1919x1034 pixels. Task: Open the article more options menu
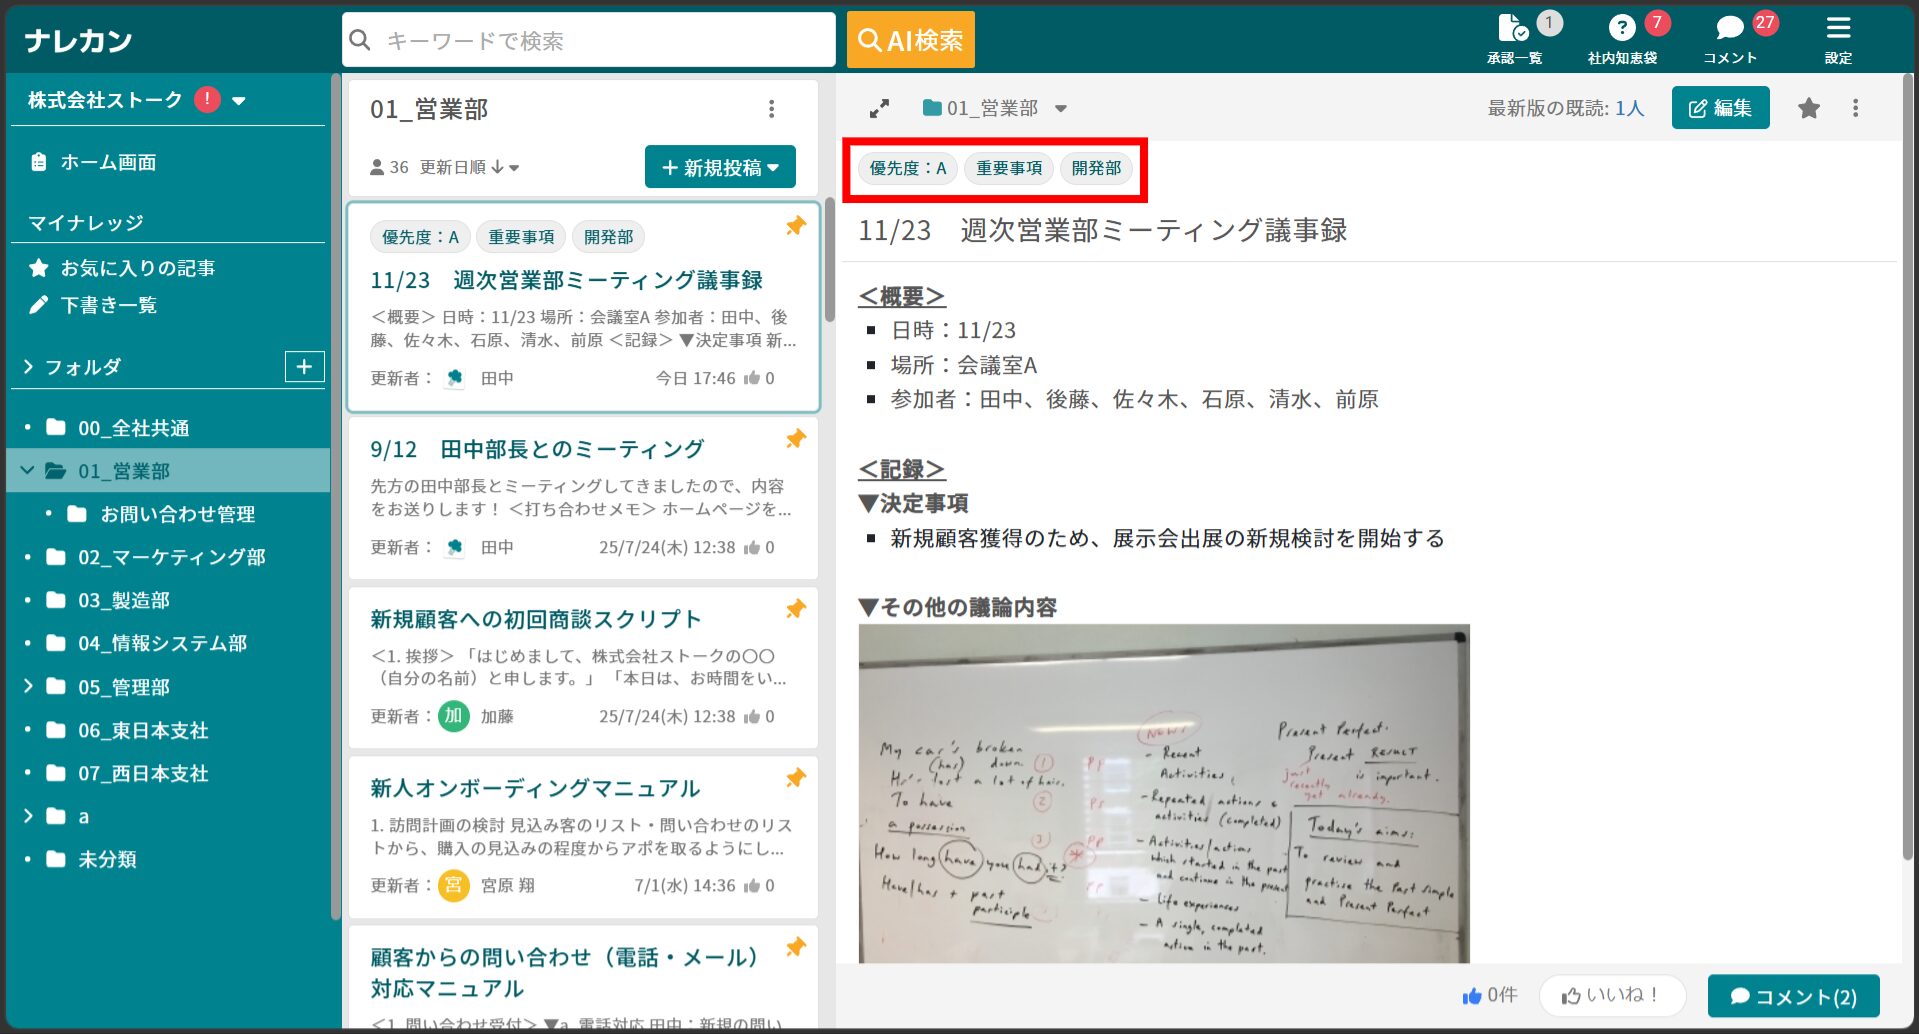click(1855, 108)
